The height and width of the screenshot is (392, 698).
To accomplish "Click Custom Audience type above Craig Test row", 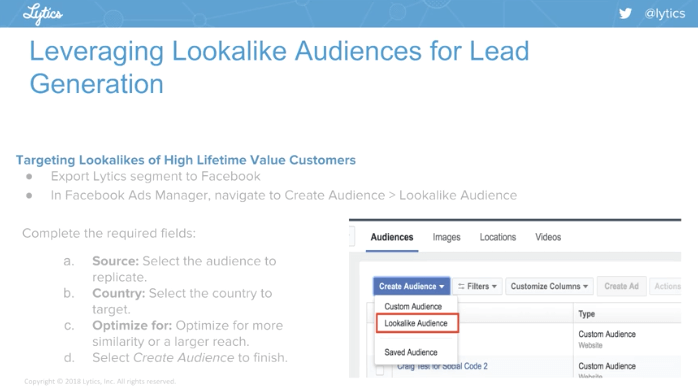I will pos(607,334).
